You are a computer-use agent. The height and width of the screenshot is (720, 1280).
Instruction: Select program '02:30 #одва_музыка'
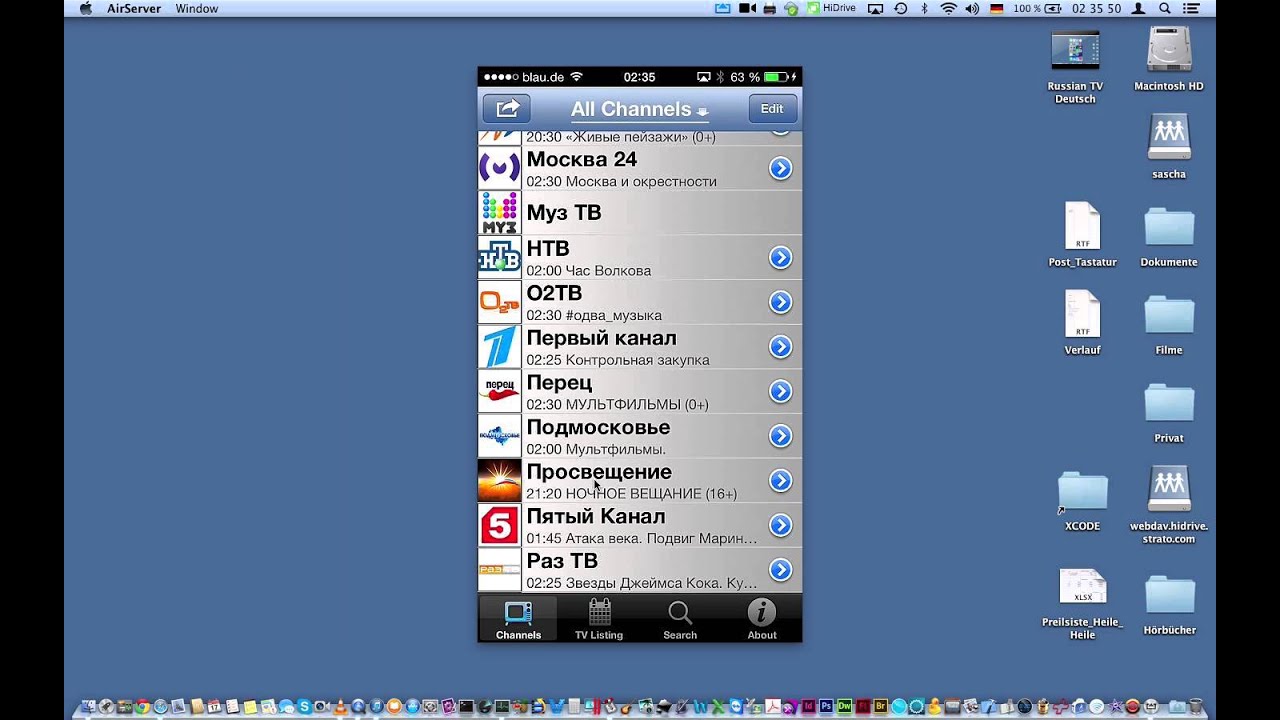click(x=594, y=316)
